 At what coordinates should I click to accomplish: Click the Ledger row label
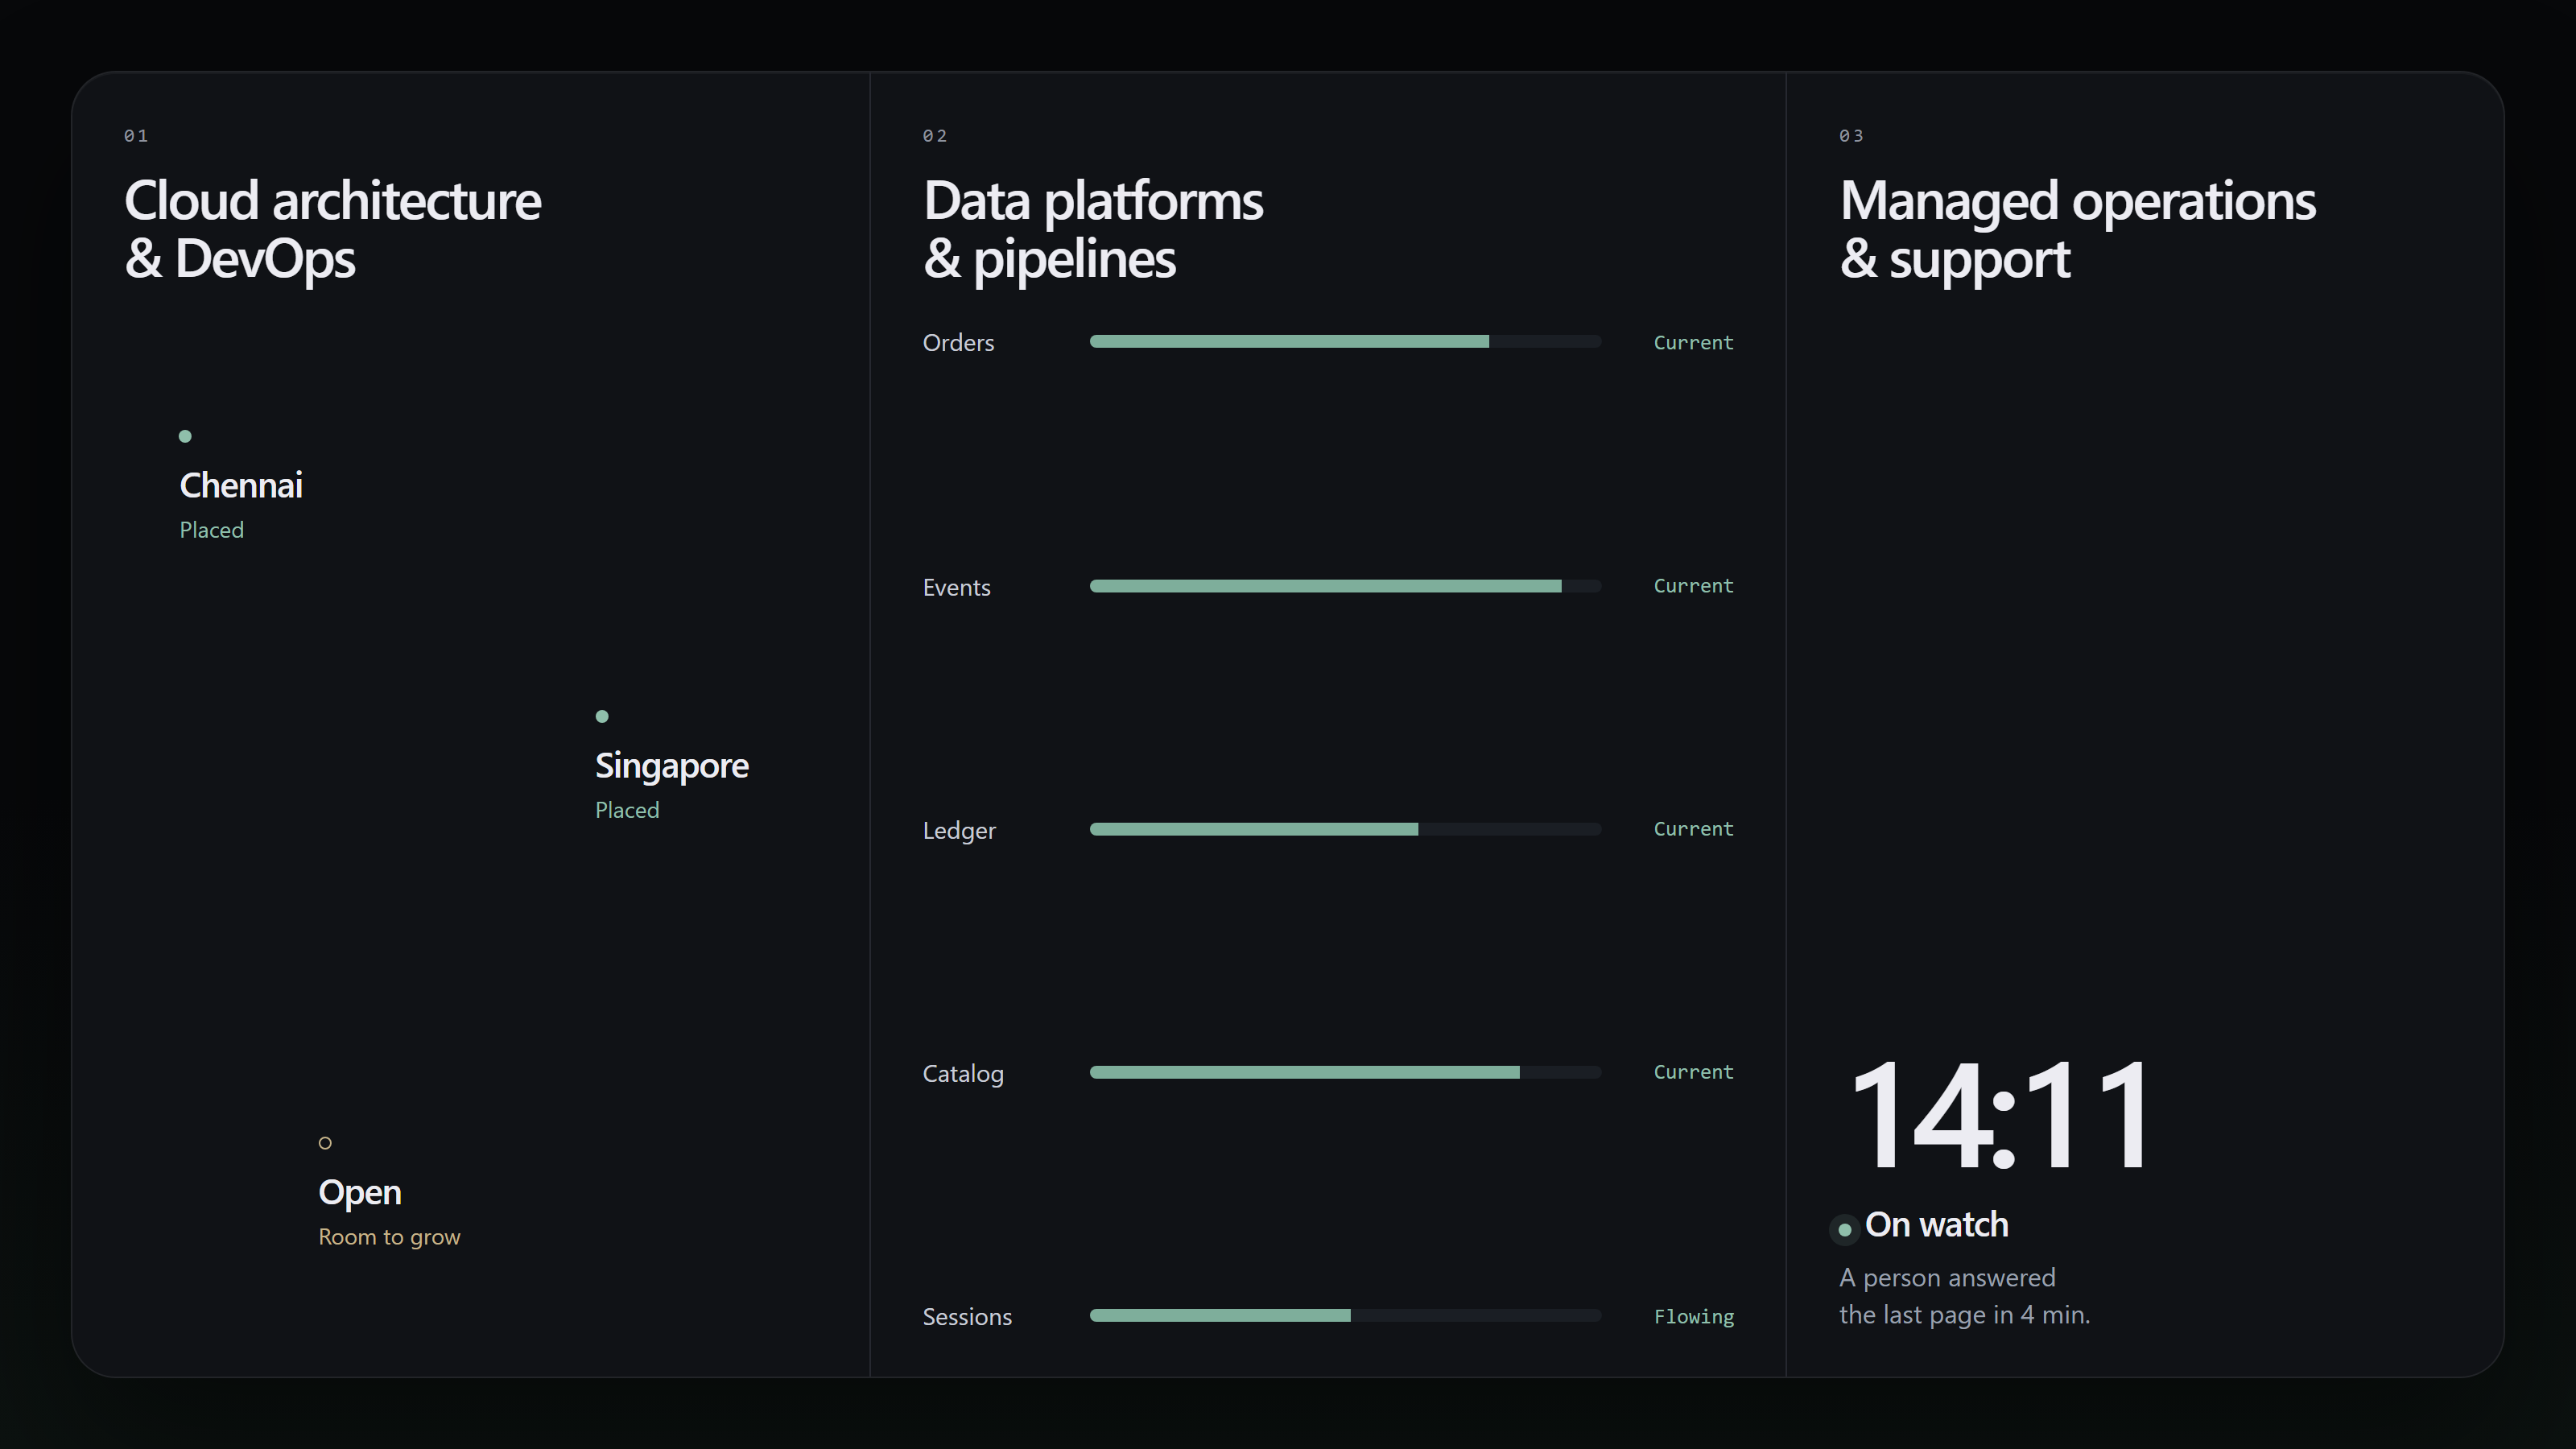[959, 831]
